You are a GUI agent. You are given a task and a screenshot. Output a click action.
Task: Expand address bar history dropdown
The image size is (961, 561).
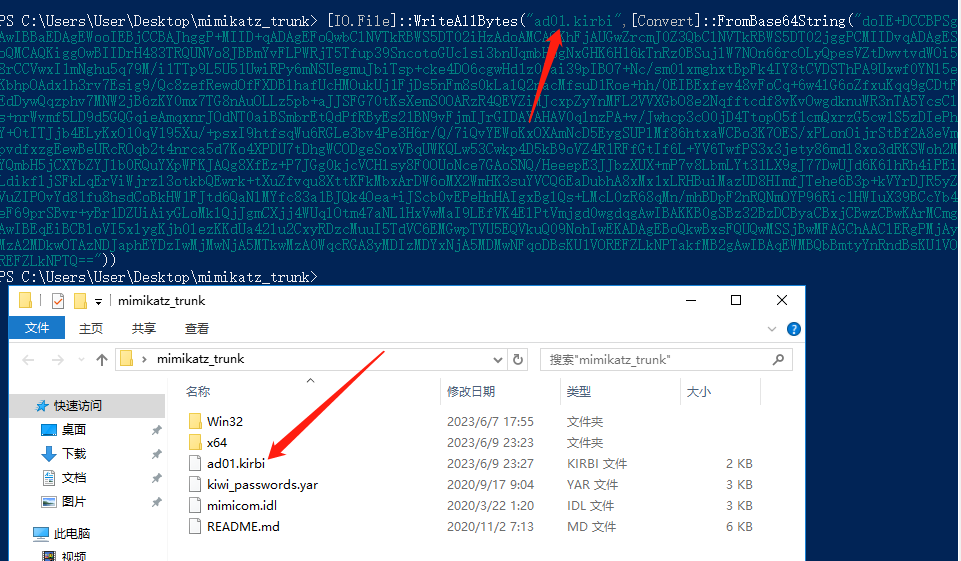pyautogui.click(x=498, y=360)
